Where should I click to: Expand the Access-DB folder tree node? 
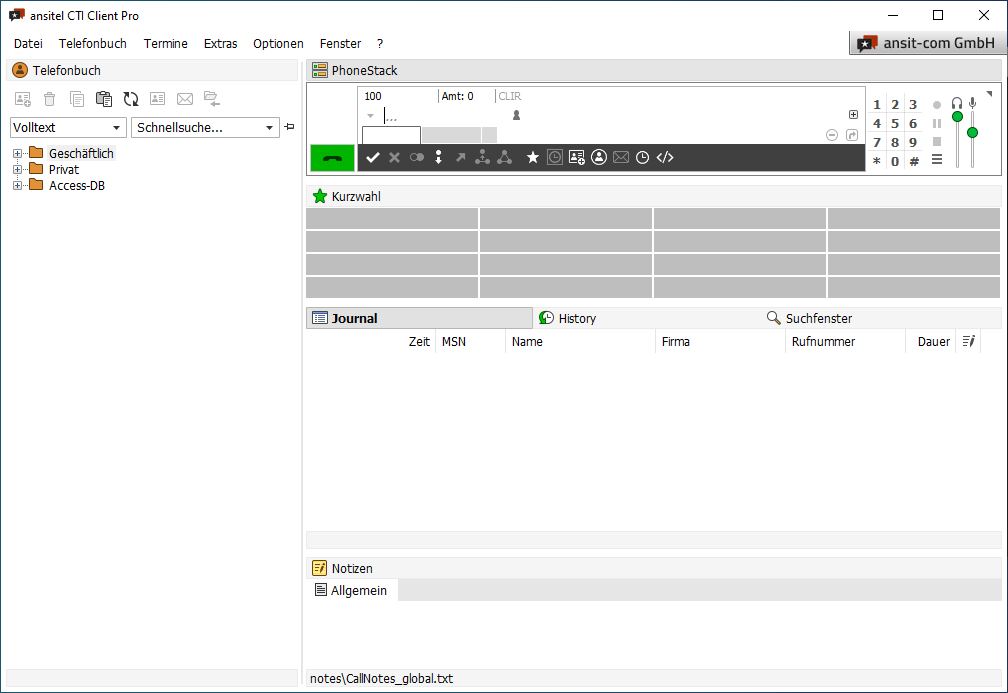tap(17, 185)
